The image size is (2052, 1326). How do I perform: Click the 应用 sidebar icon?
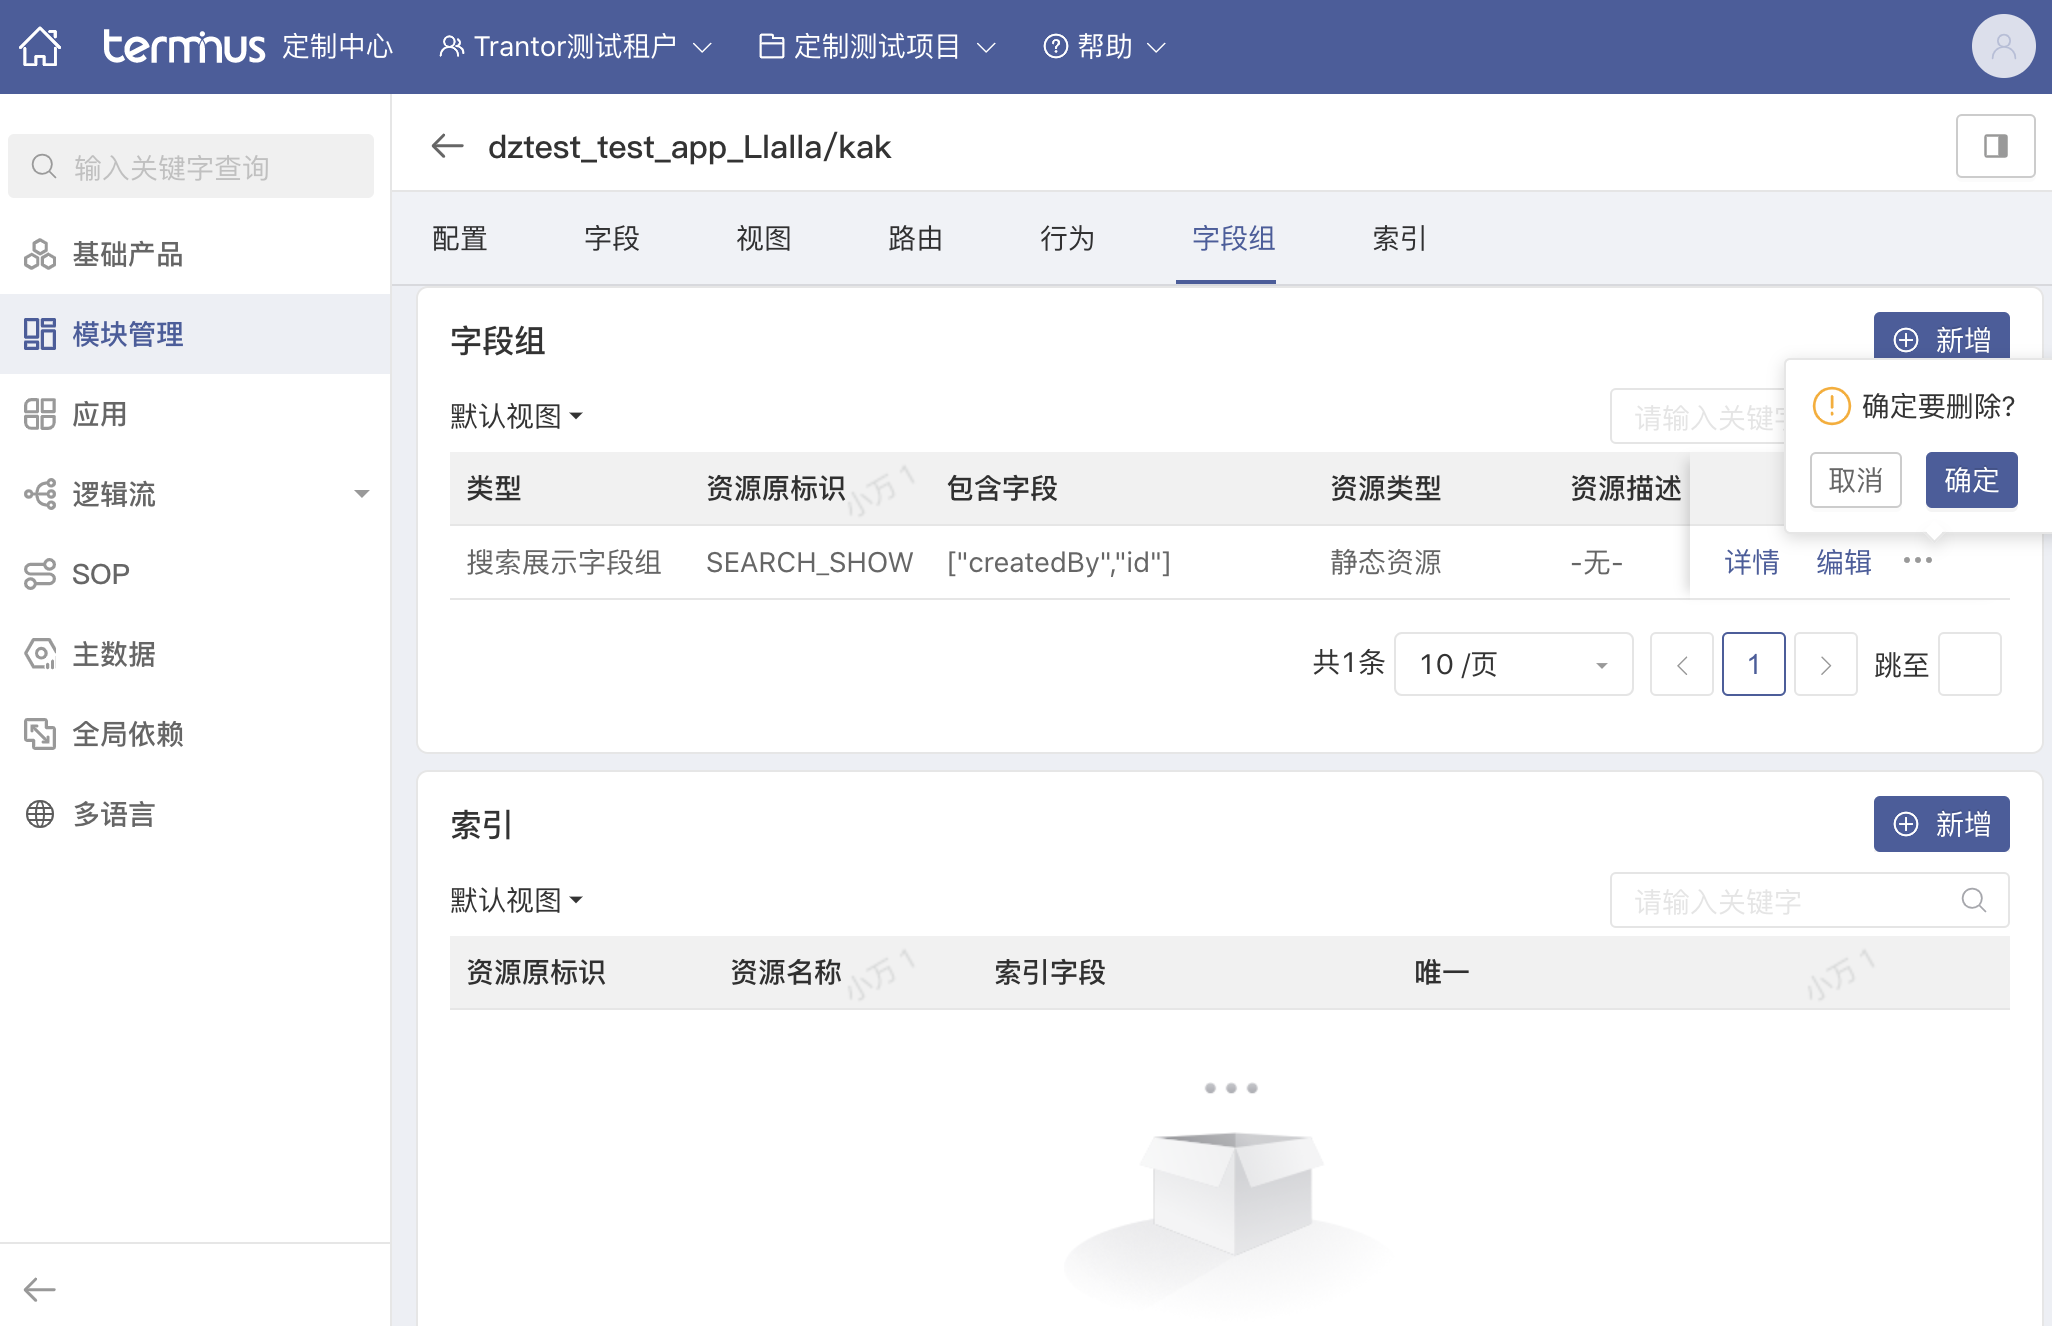(40, 414)
